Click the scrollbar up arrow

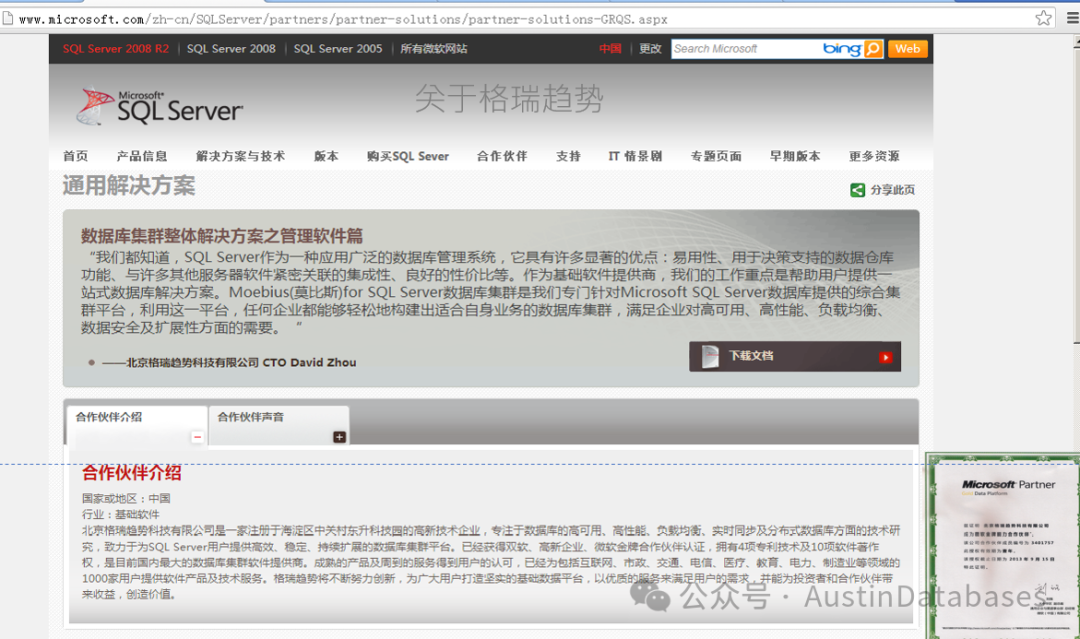[1077, 41]
